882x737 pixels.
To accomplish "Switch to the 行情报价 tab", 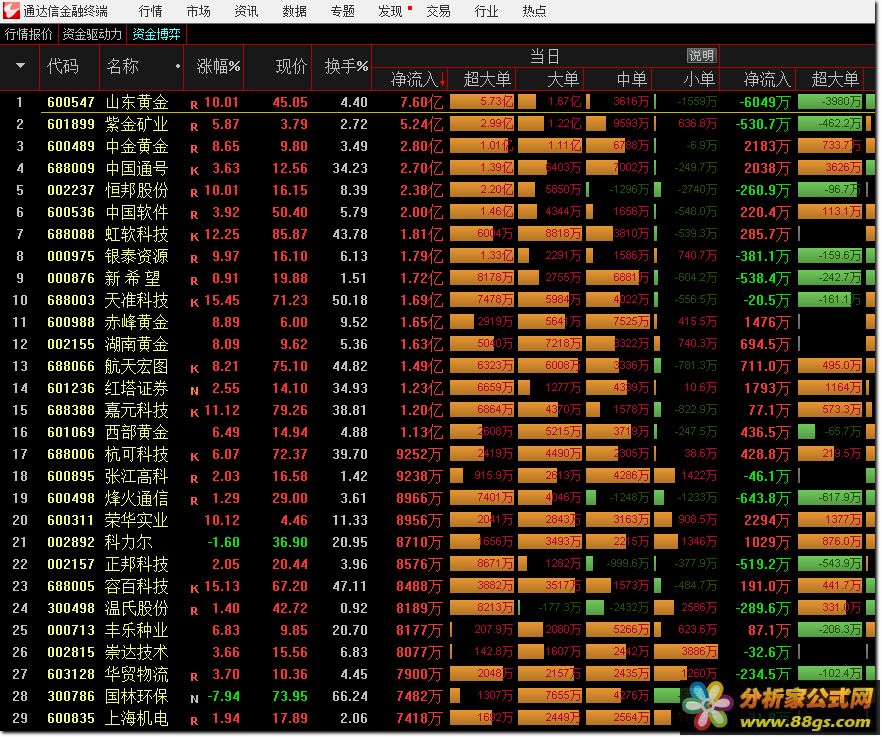I will point(29,34).
